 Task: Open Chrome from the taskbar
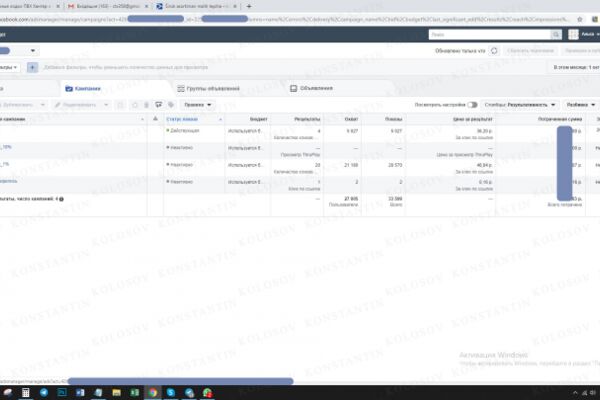153,392
